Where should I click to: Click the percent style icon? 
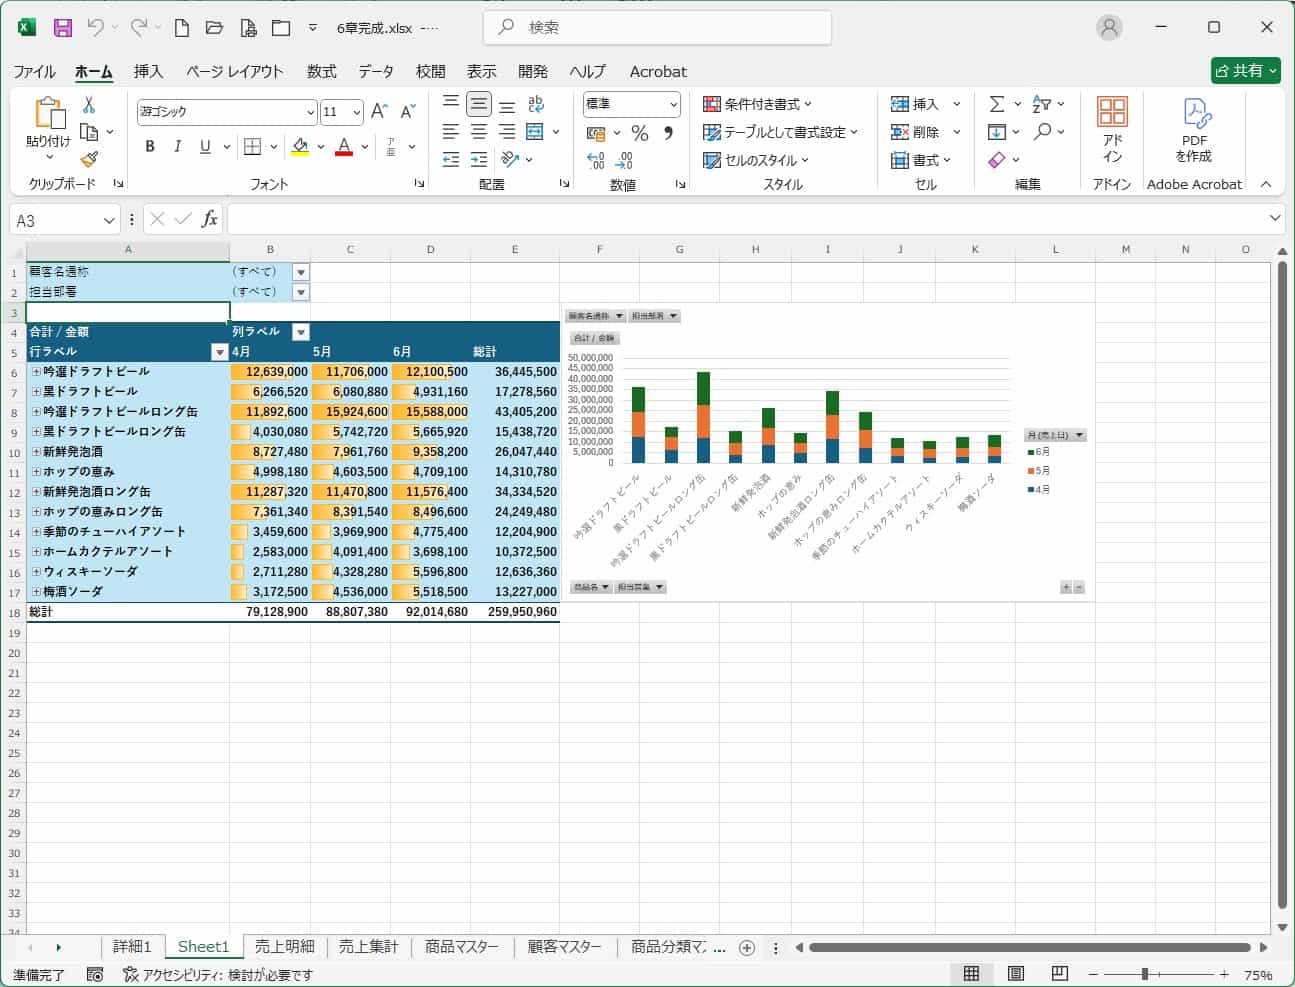point(640,133)
